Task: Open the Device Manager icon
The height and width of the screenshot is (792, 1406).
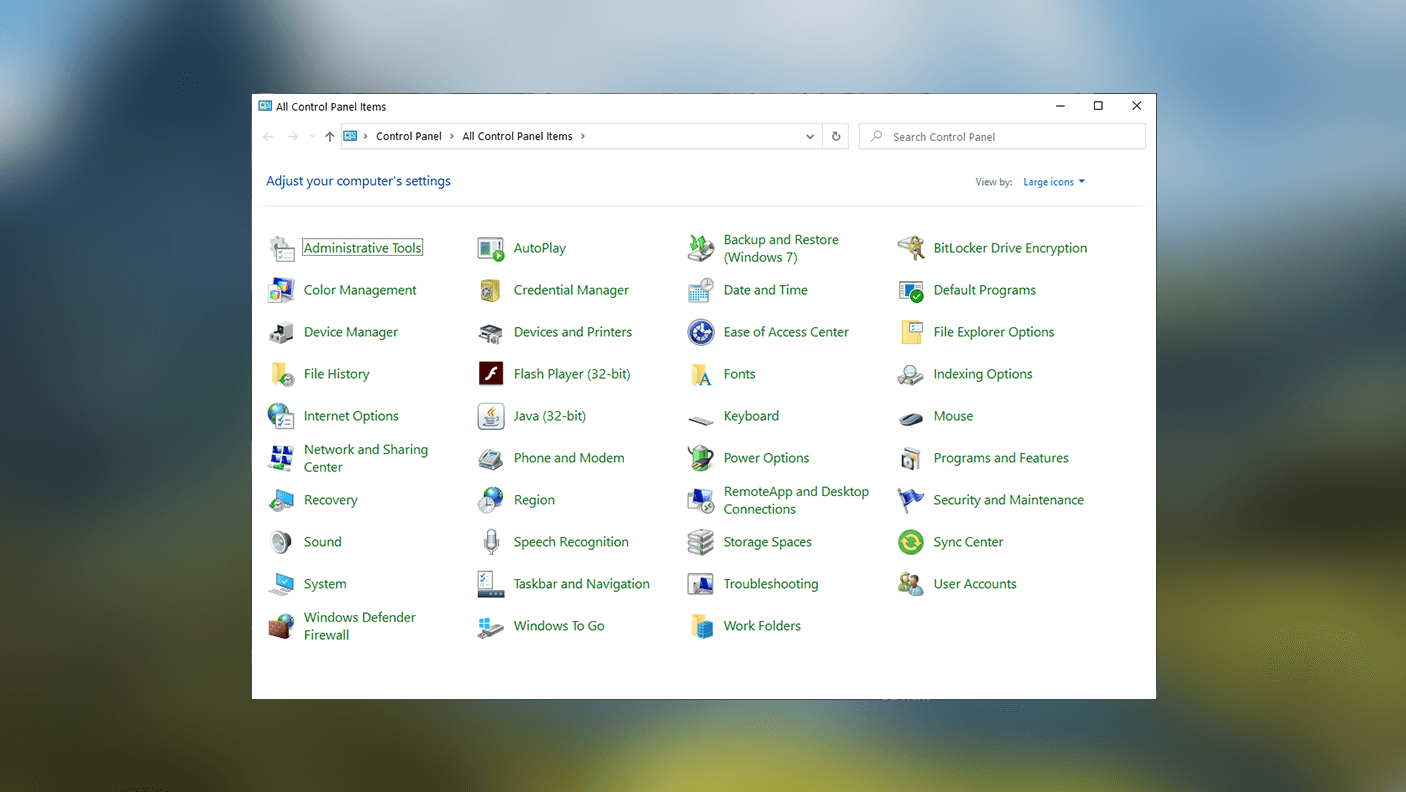Action: [281, 332]
